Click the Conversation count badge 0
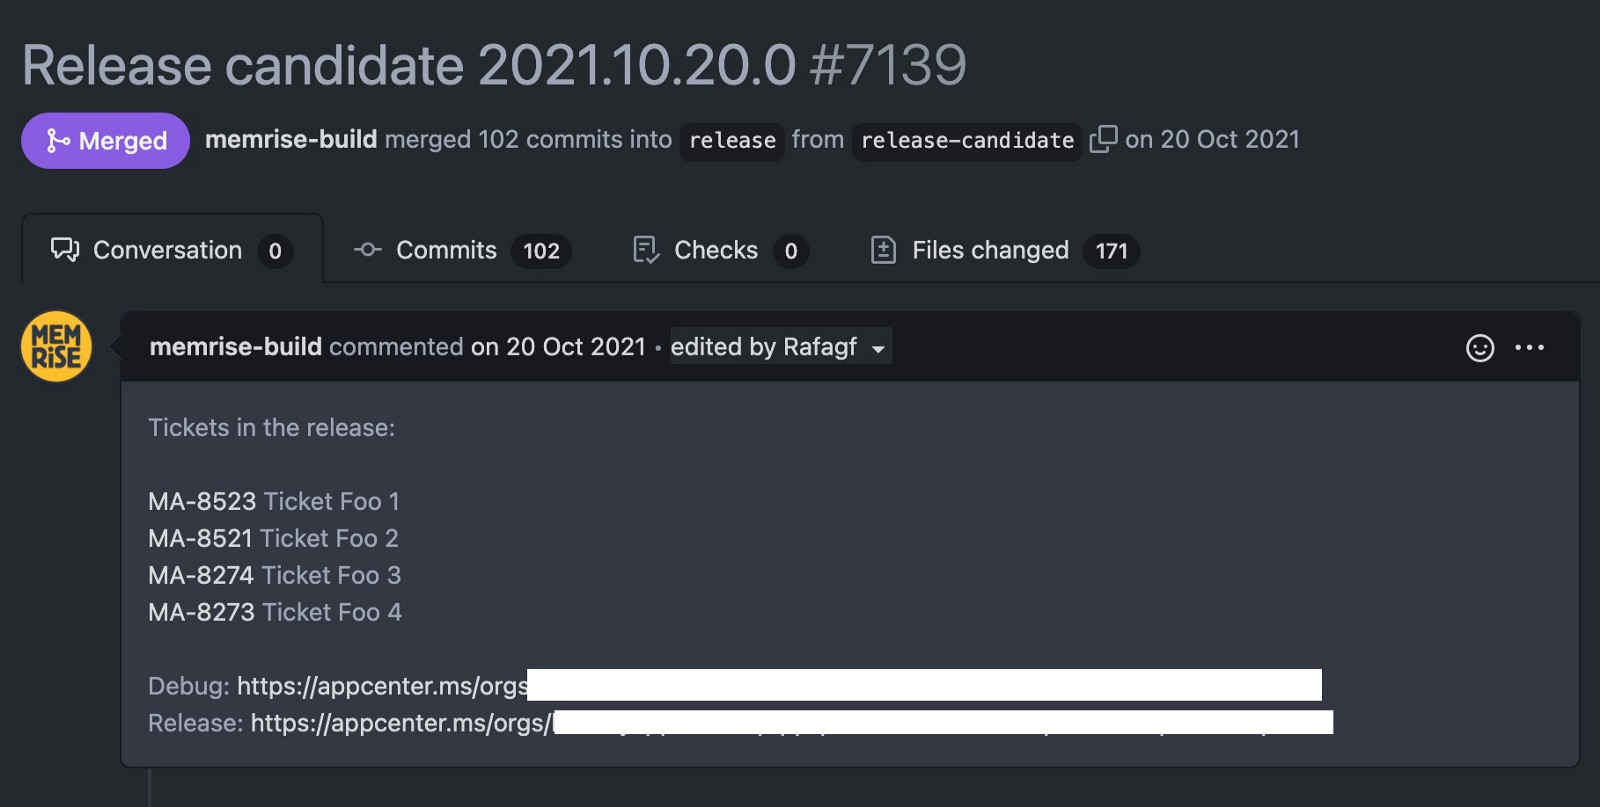The height and width of the screenshot is (807, 1600). pos(275,251)
